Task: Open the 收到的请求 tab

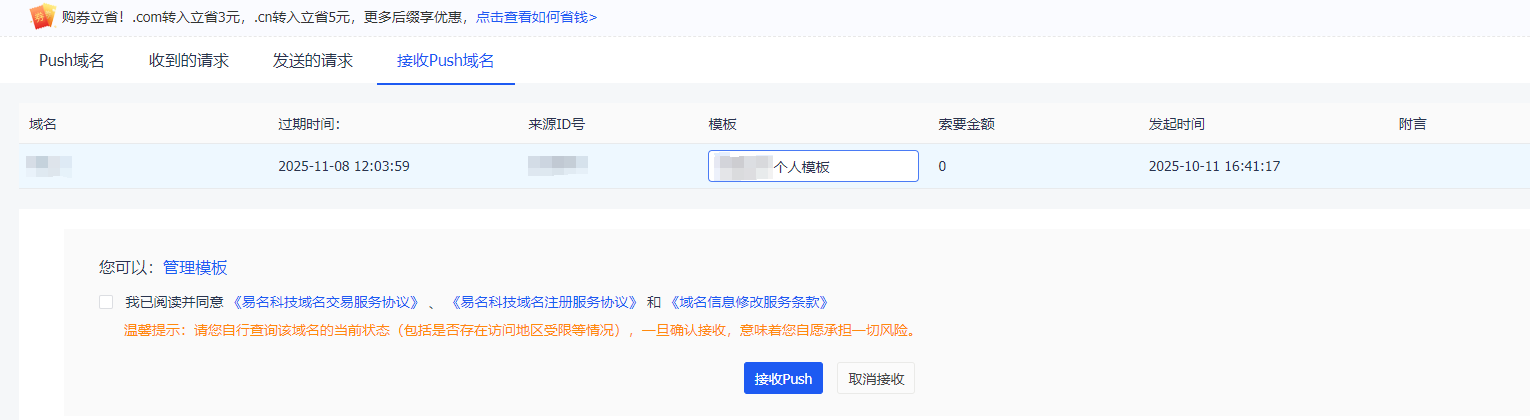Action: (189, 60)
